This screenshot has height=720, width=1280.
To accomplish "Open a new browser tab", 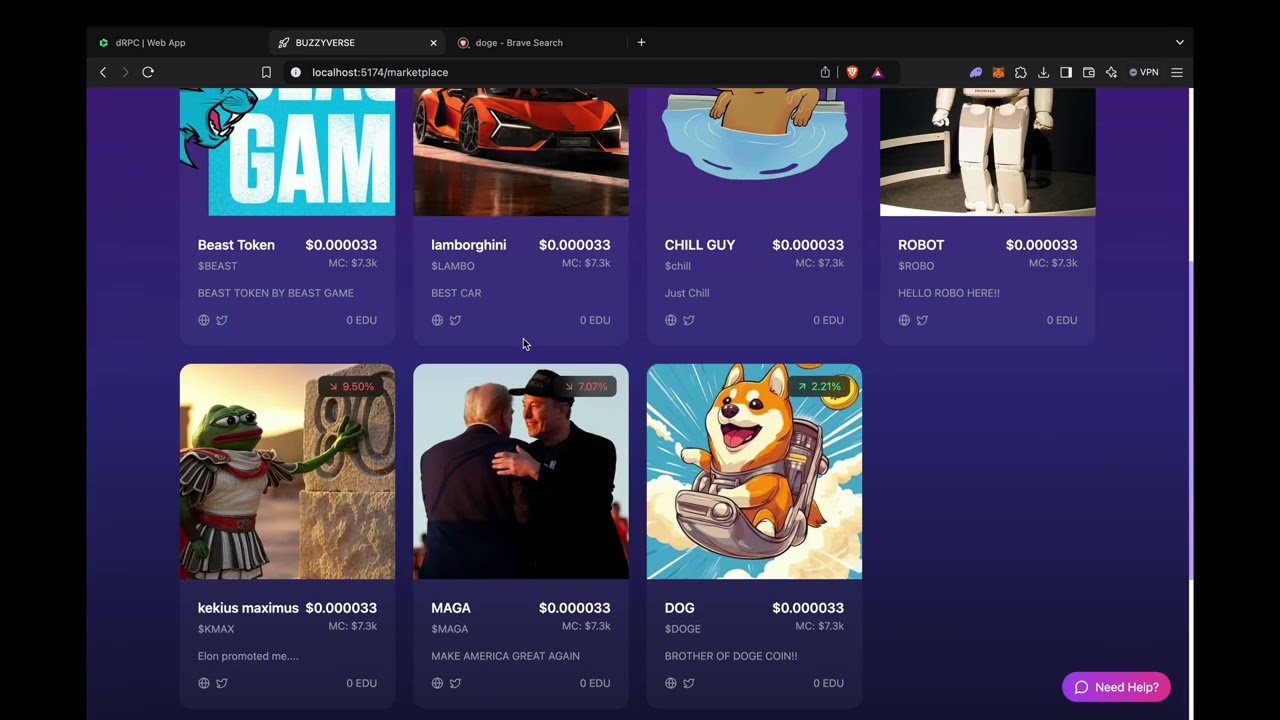I will 641,42.
